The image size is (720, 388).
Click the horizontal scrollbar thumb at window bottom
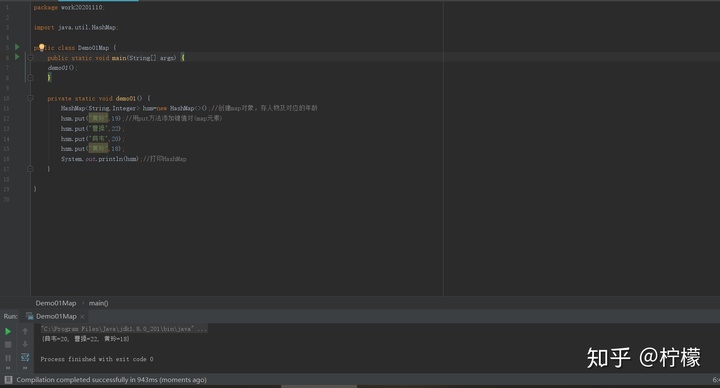319,387
